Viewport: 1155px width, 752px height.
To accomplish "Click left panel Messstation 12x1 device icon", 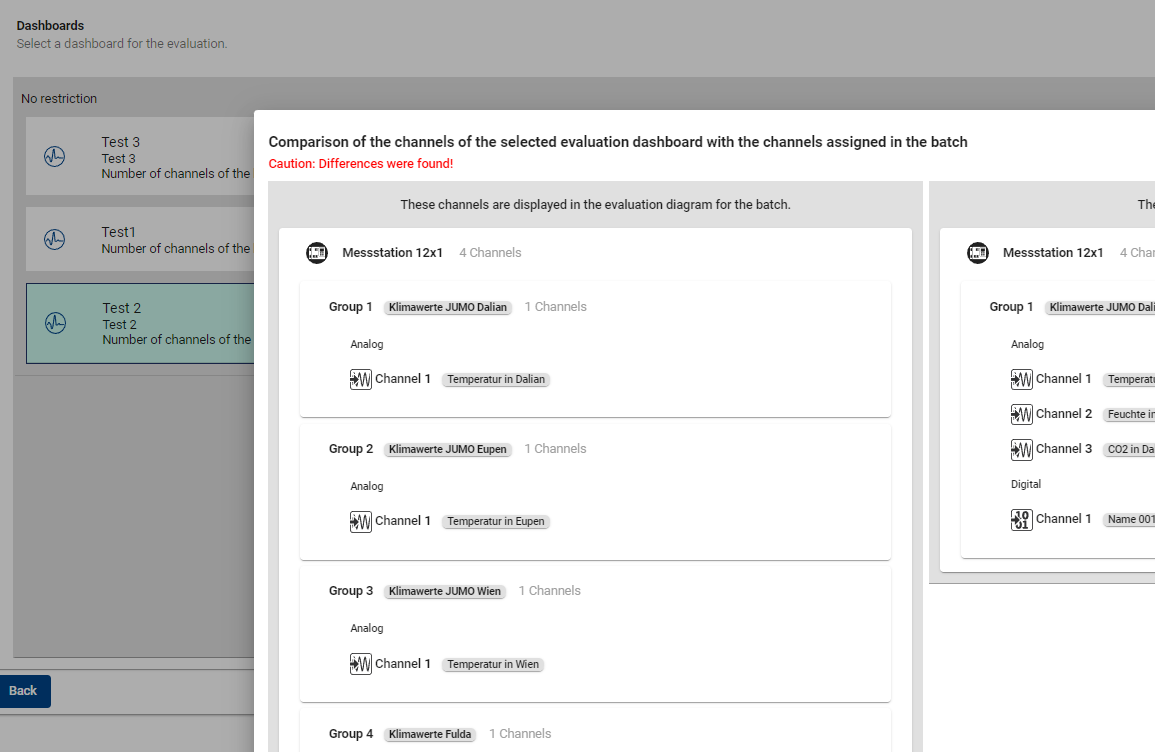I will [x=317, y=253].
